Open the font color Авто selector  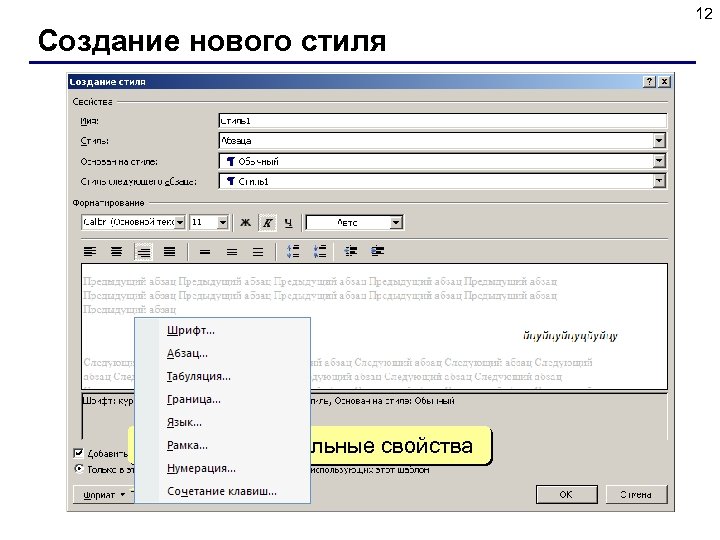point(354,223)
